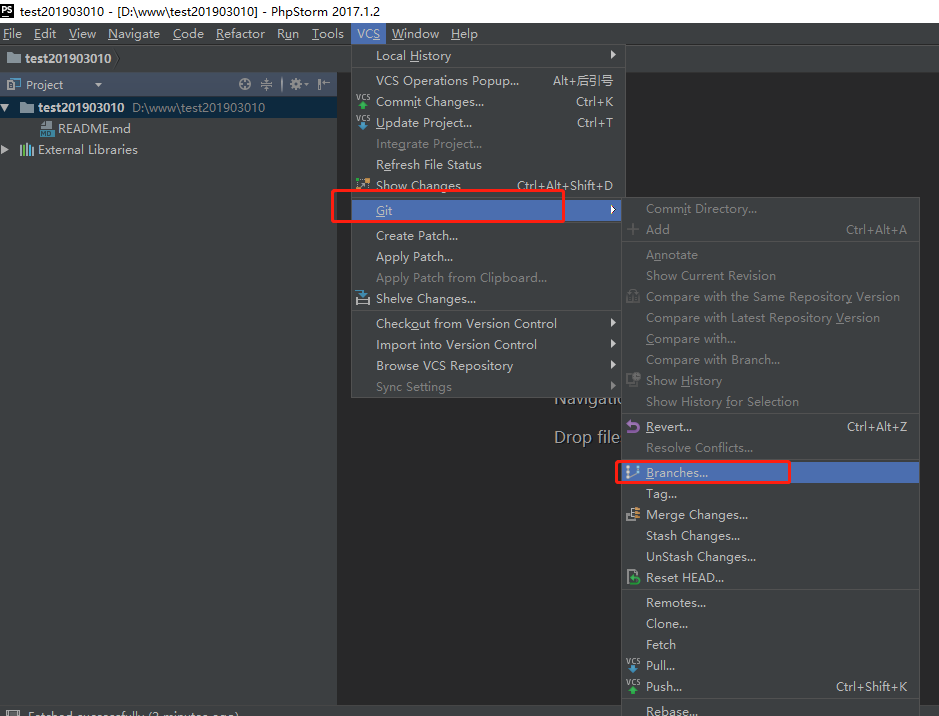The image size is (939, 716).
Task: Click the hide Project panel icon
Action: 324,84
